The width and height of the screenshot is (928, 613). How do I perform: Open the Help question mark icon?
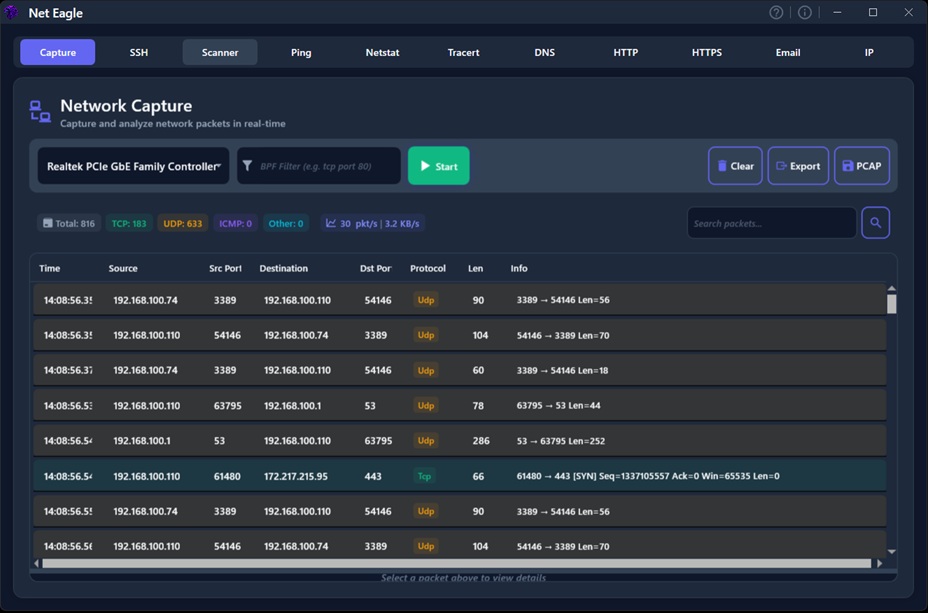[x=775, y=12]
